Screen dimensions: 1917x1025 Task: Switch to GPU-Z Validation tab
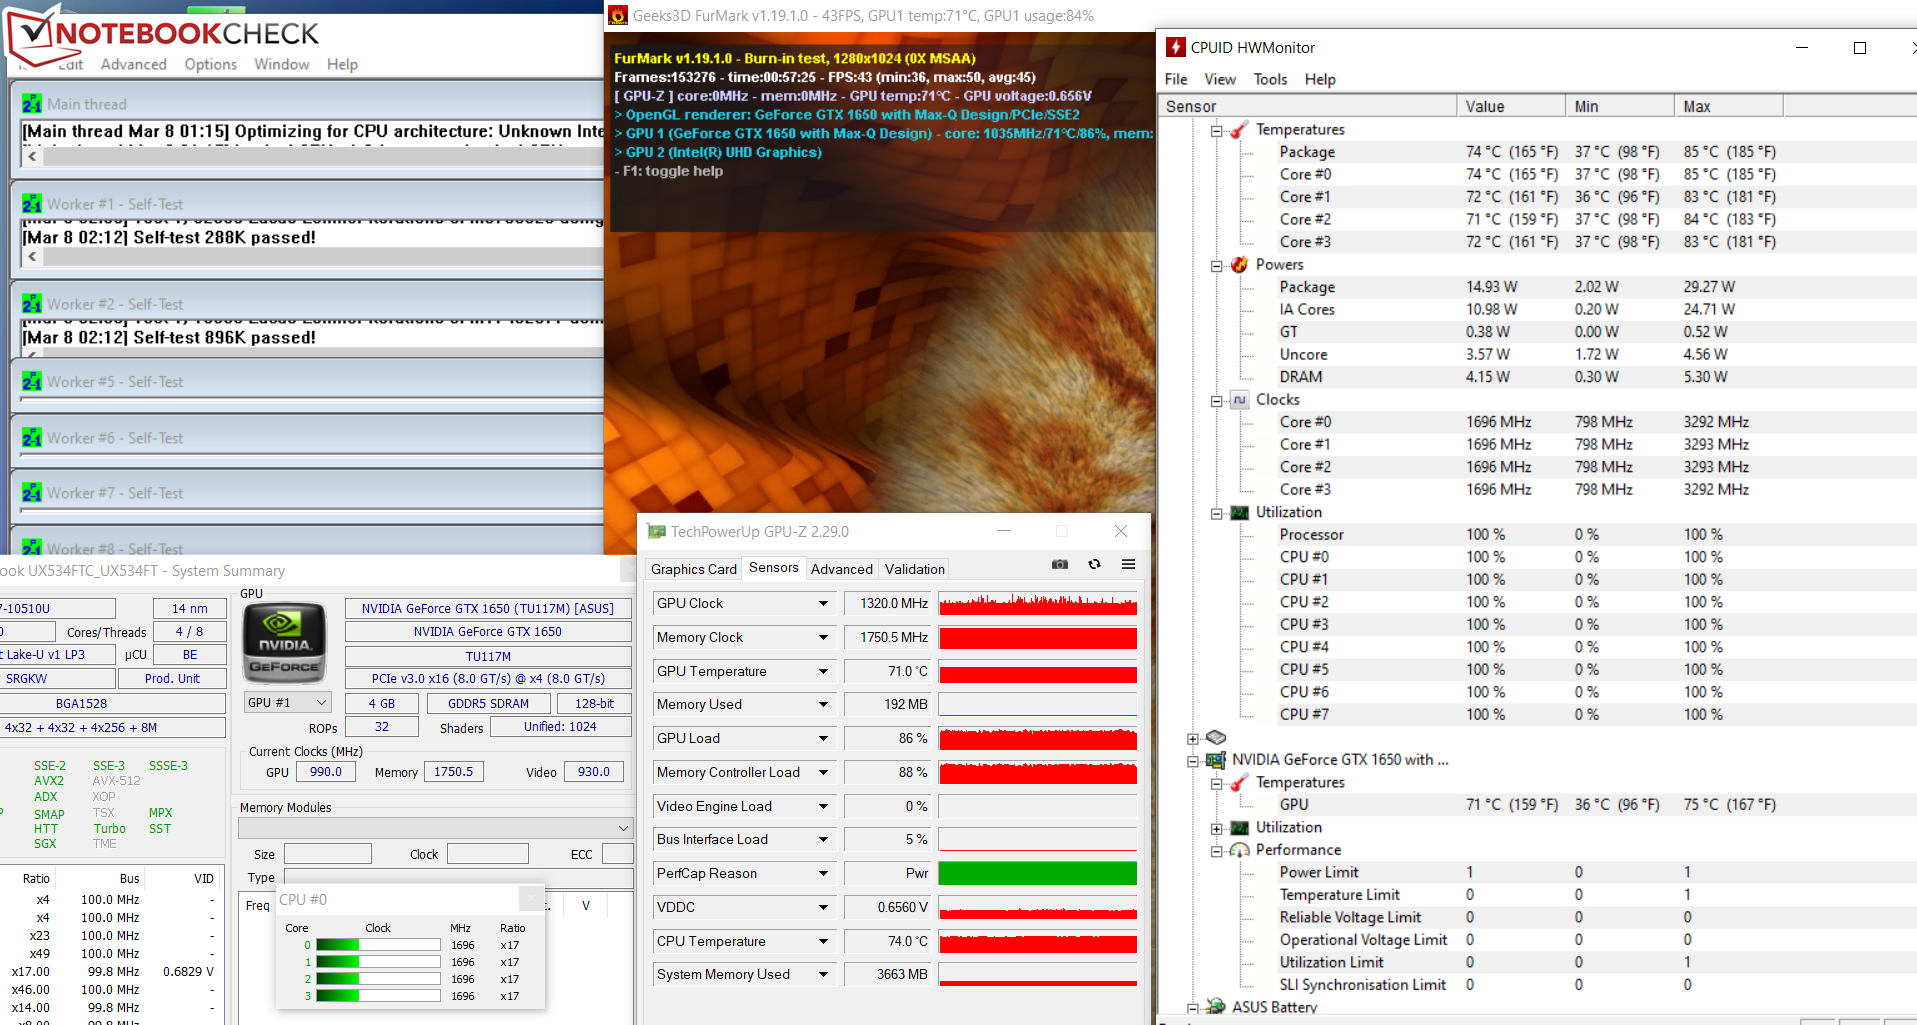point(915,569)
